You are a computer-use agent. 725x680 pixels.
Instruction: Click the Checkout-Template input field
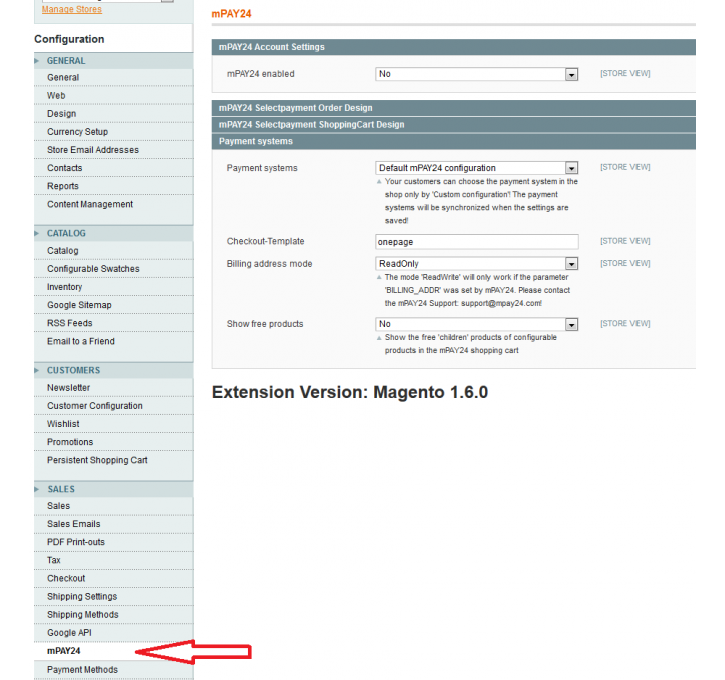pos(477,242)
